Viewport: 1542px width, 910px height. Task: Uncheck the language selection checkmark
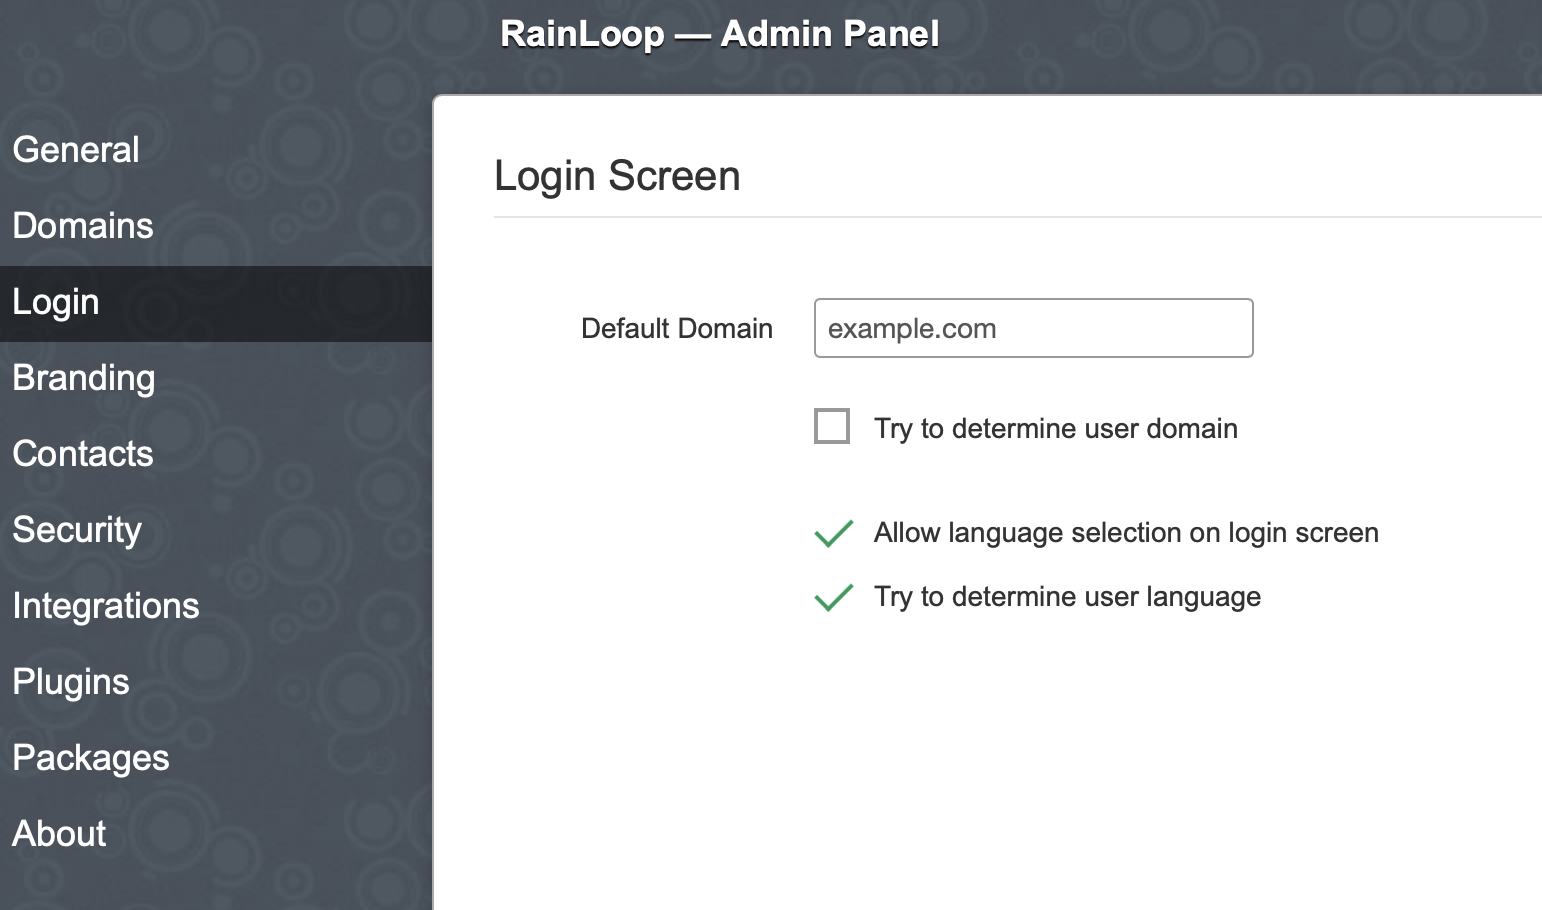[833, 533]
